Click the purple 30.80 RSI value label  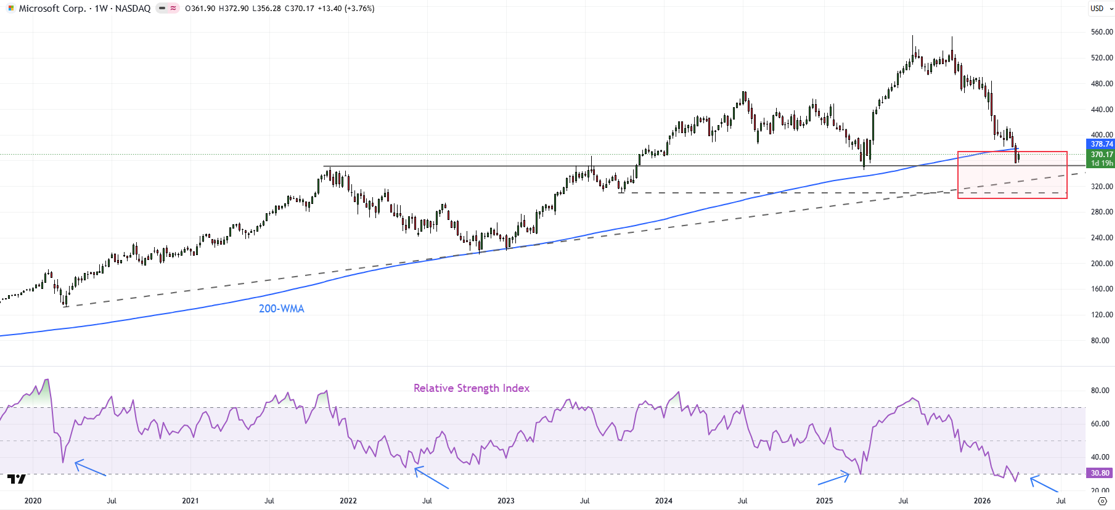(1099, 473)
